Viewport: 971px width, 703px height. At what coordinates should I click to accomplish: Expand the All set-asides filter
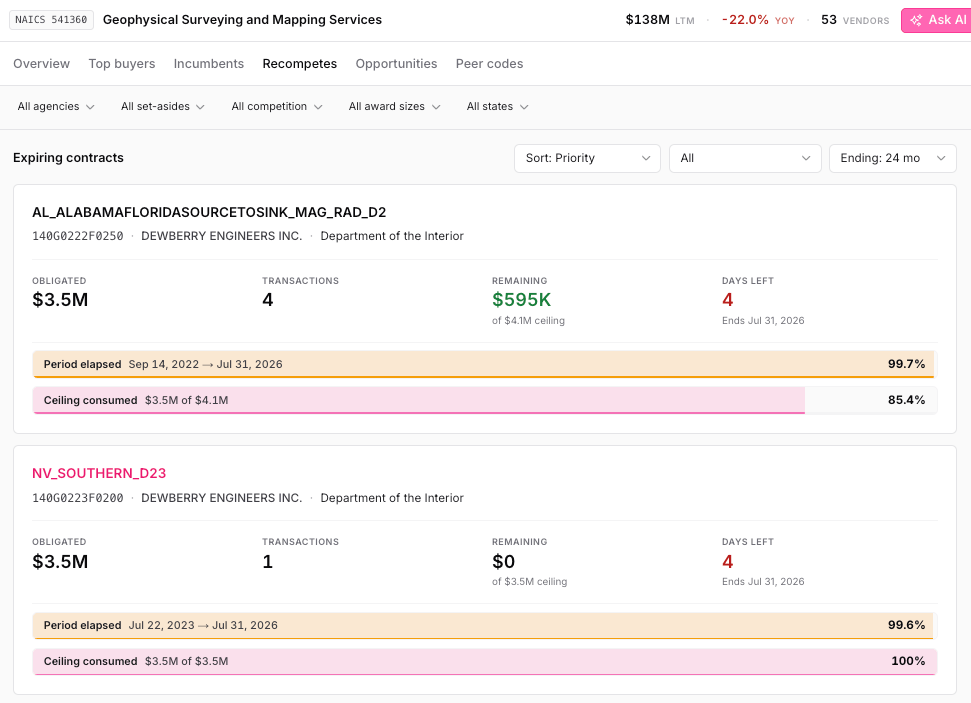pos(163,107)
